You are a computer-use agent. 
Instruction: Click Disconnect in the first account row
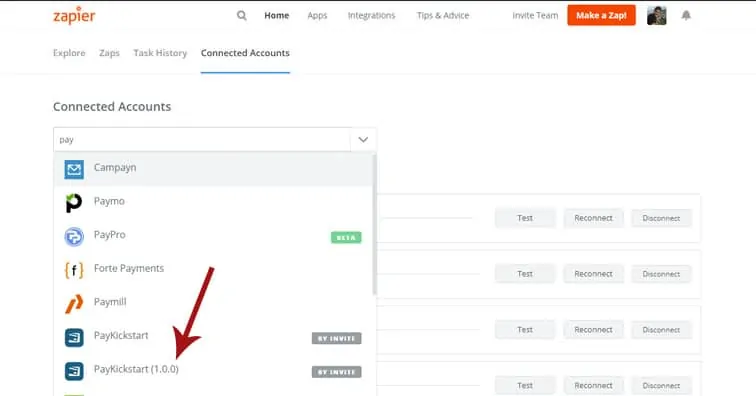(662, 218)
